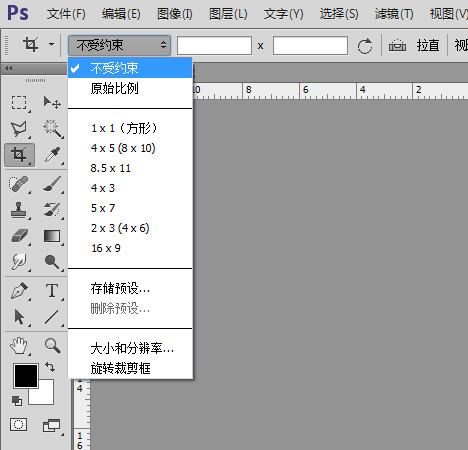Select the Magic Wand tool

[52, 129]
